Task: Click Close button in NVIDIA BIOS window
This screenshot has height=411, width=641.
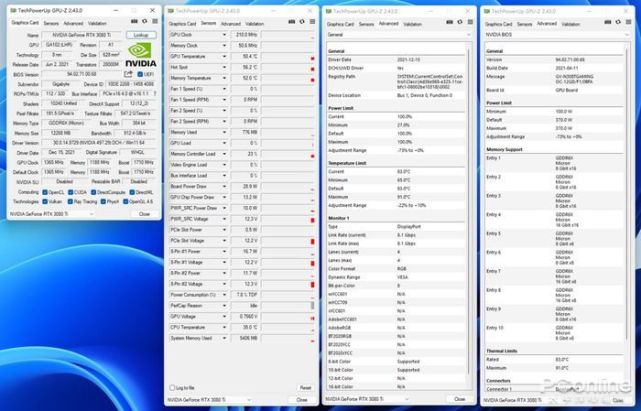Action: pos(618,400)
